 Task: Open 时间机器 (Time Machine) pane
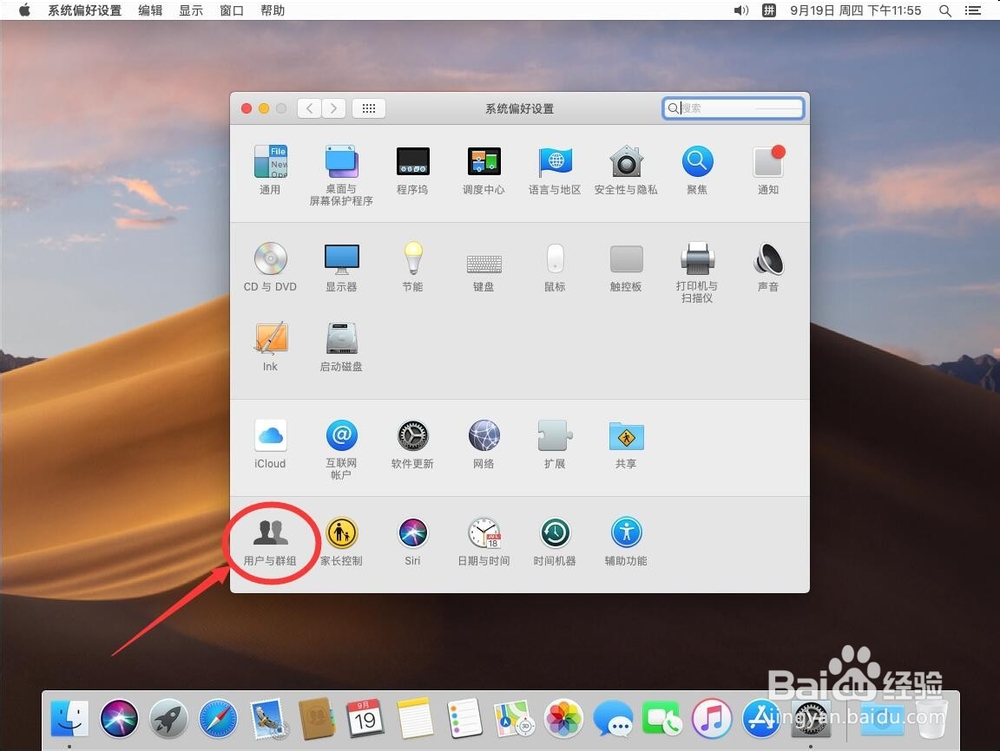tap(555, 541)
